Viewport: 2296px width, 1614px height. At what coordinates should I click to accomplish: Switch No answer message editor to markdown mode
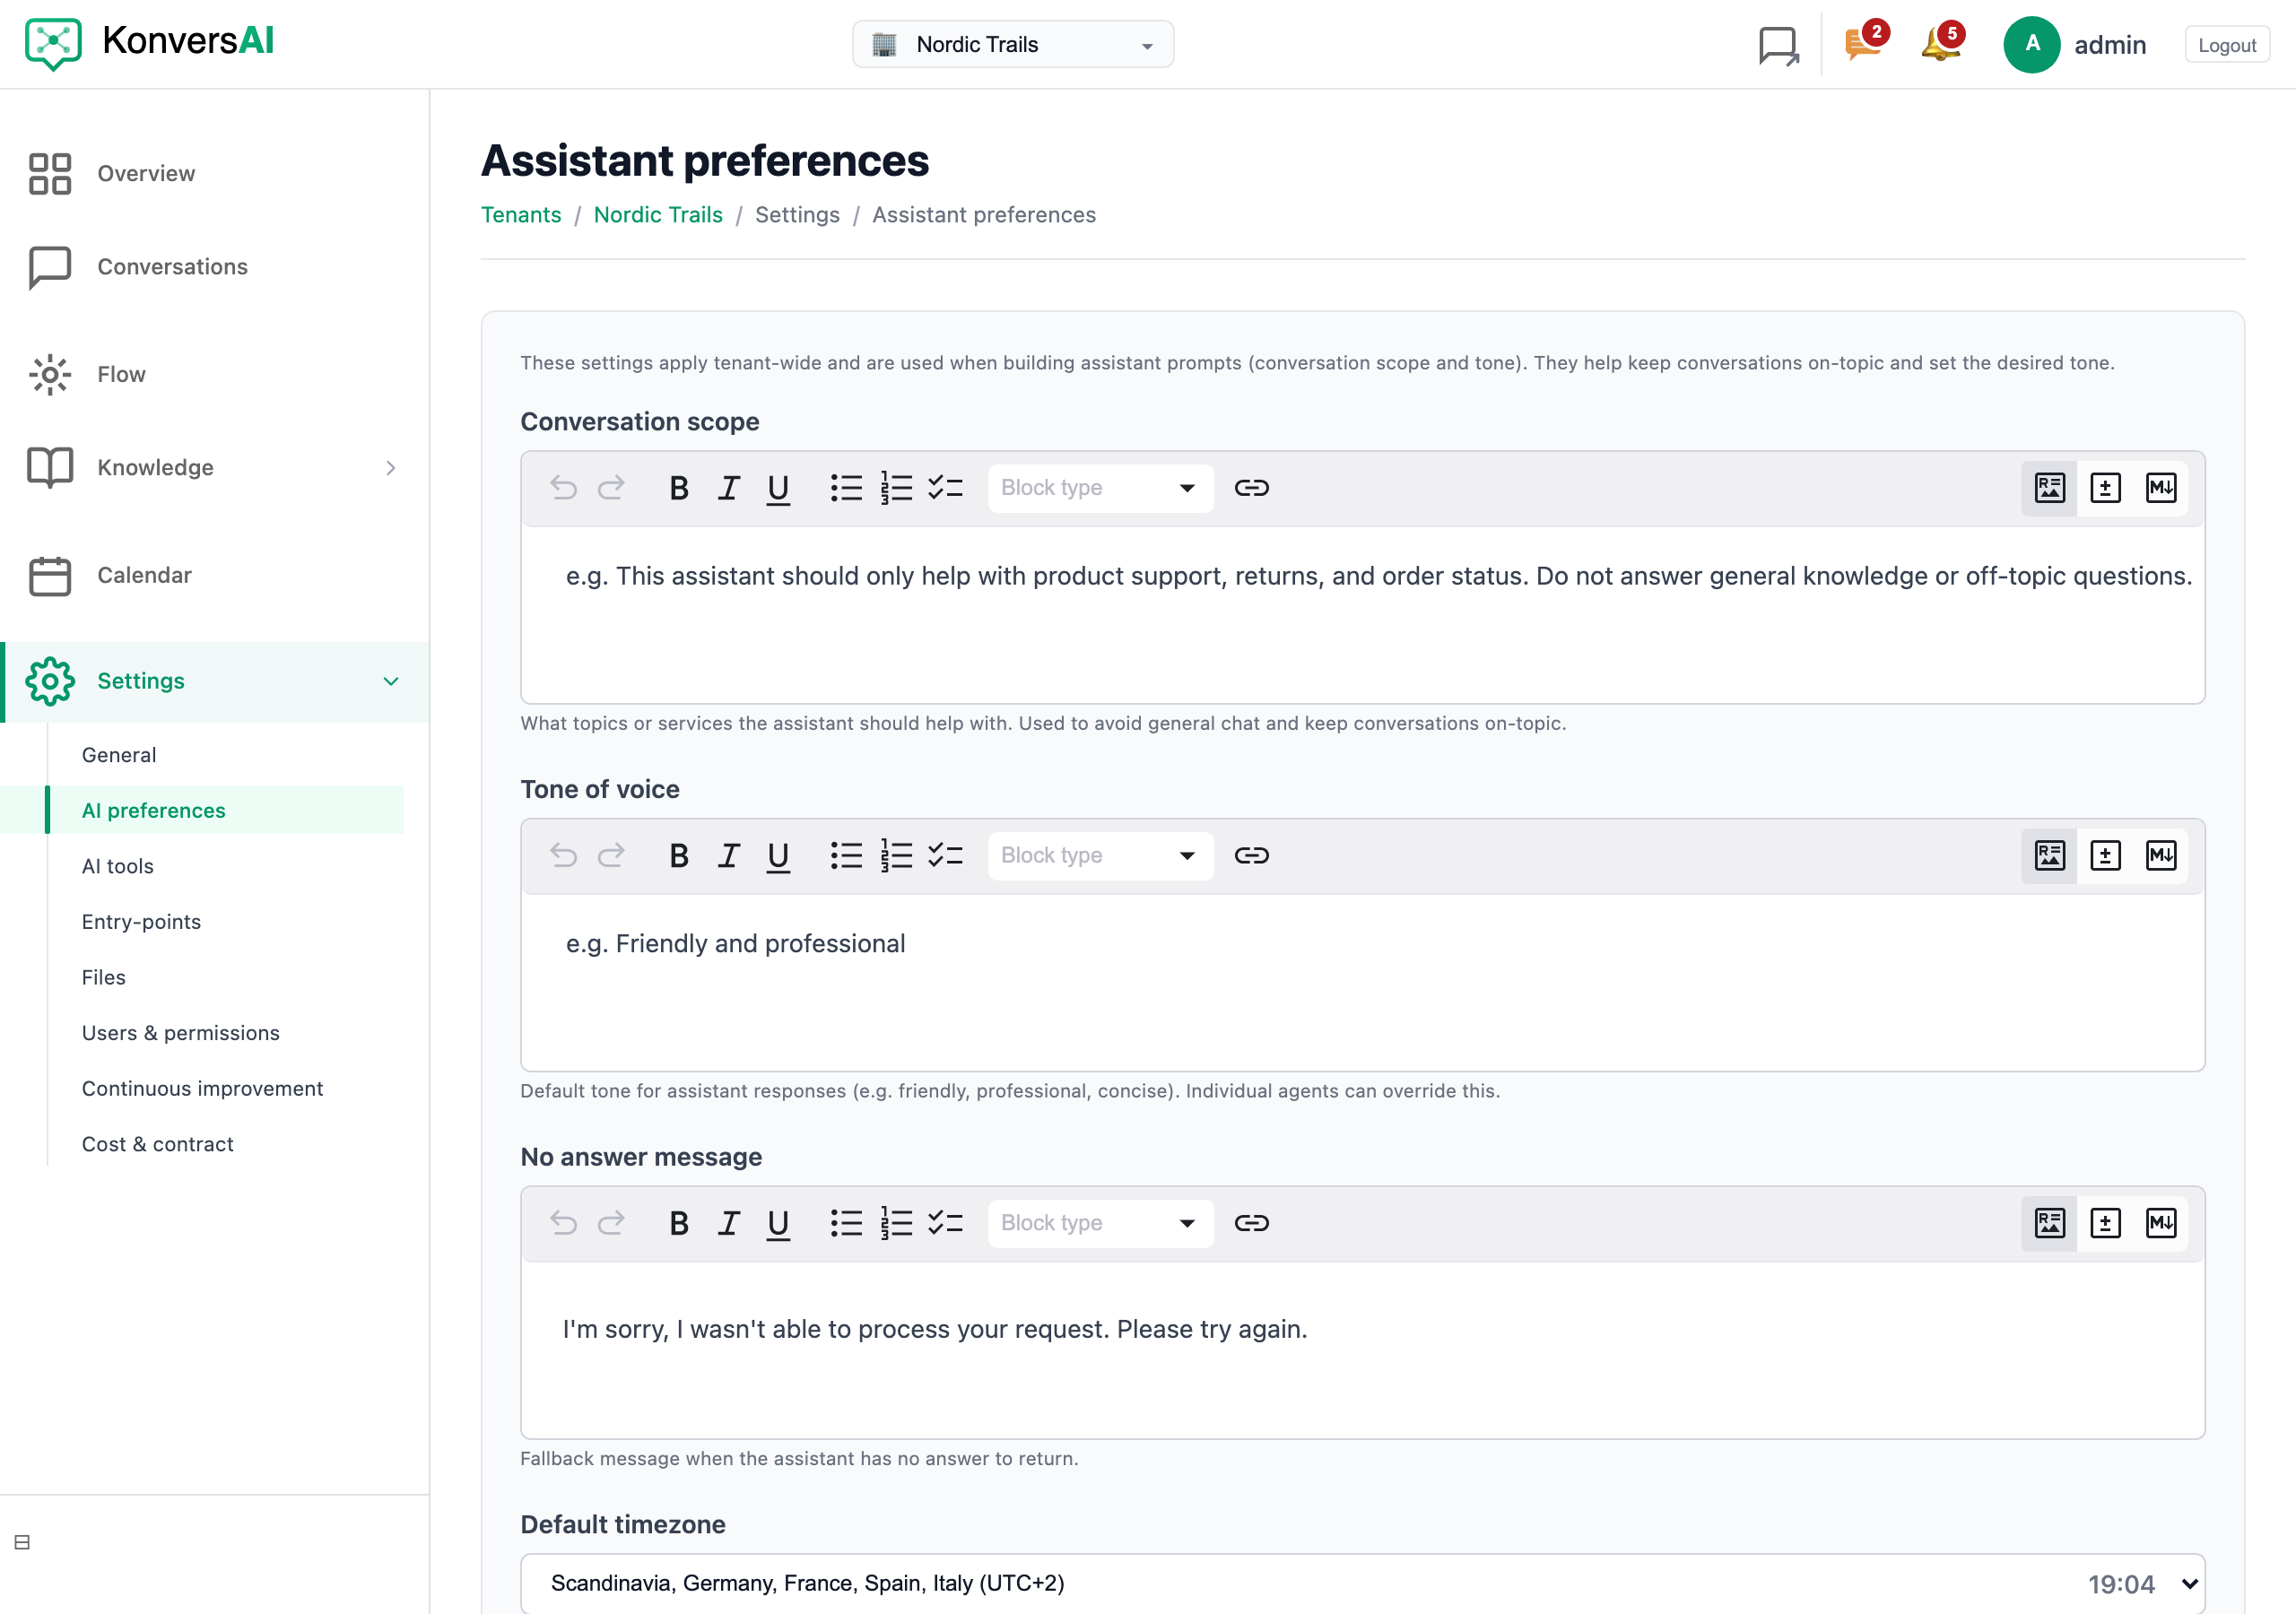coord(2161,1223)
